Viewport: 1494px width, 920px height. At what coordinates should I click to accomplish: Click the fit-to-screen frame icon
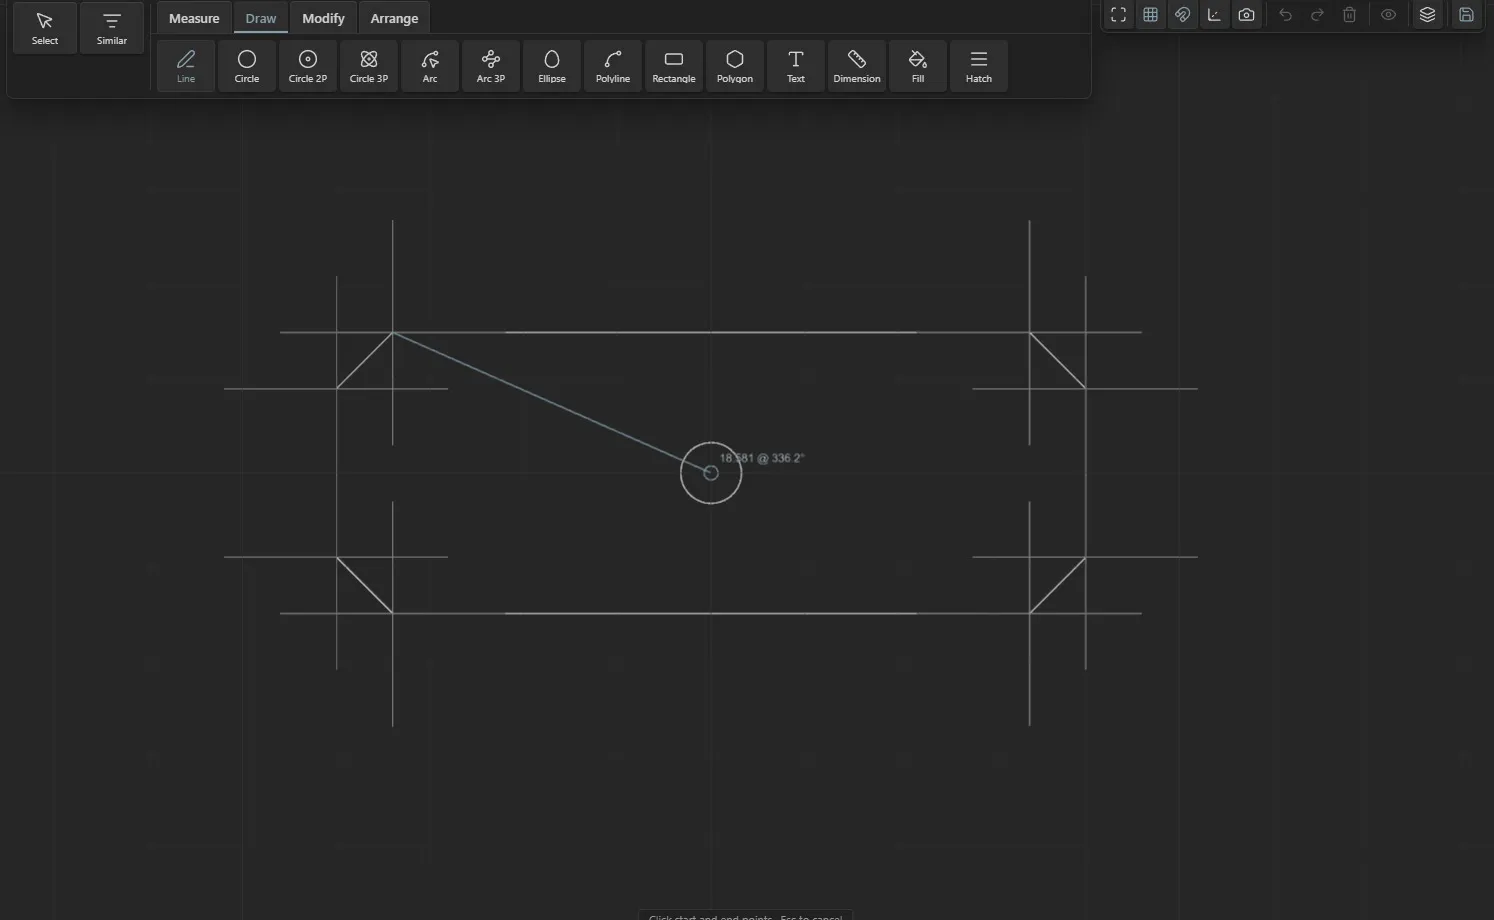point(1119,15)
